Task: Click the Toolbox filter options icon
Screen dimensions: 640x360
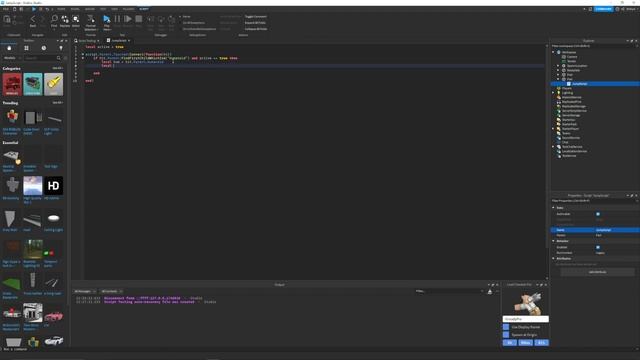Action: tap(65, 58)
